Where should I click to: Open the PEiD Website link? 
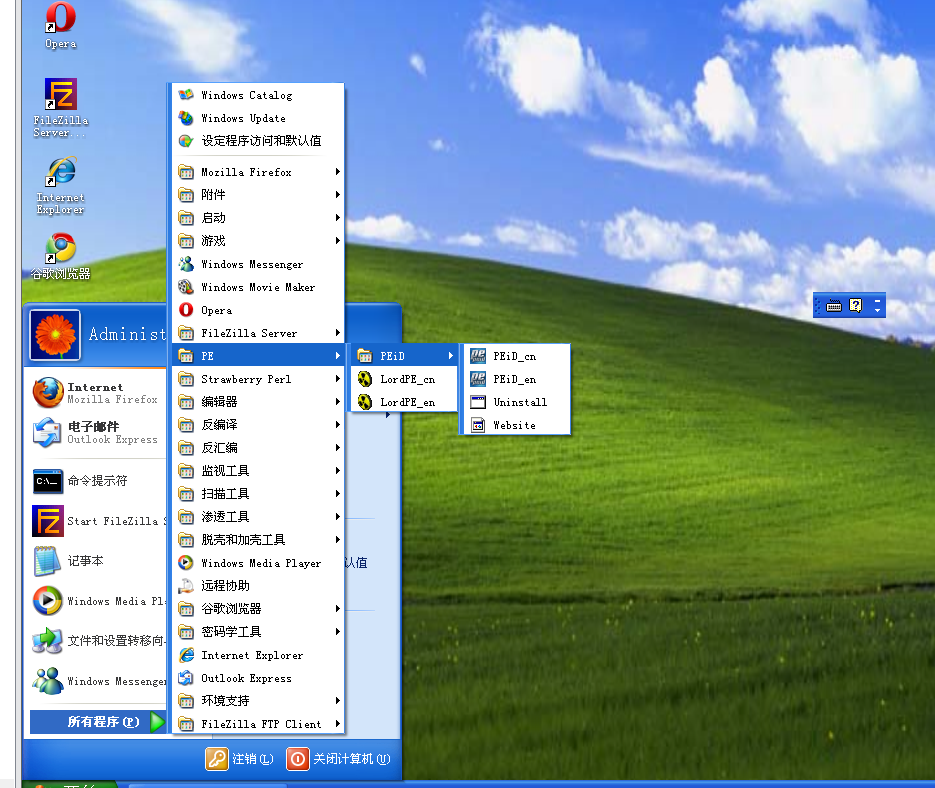[x=517, y=425]
